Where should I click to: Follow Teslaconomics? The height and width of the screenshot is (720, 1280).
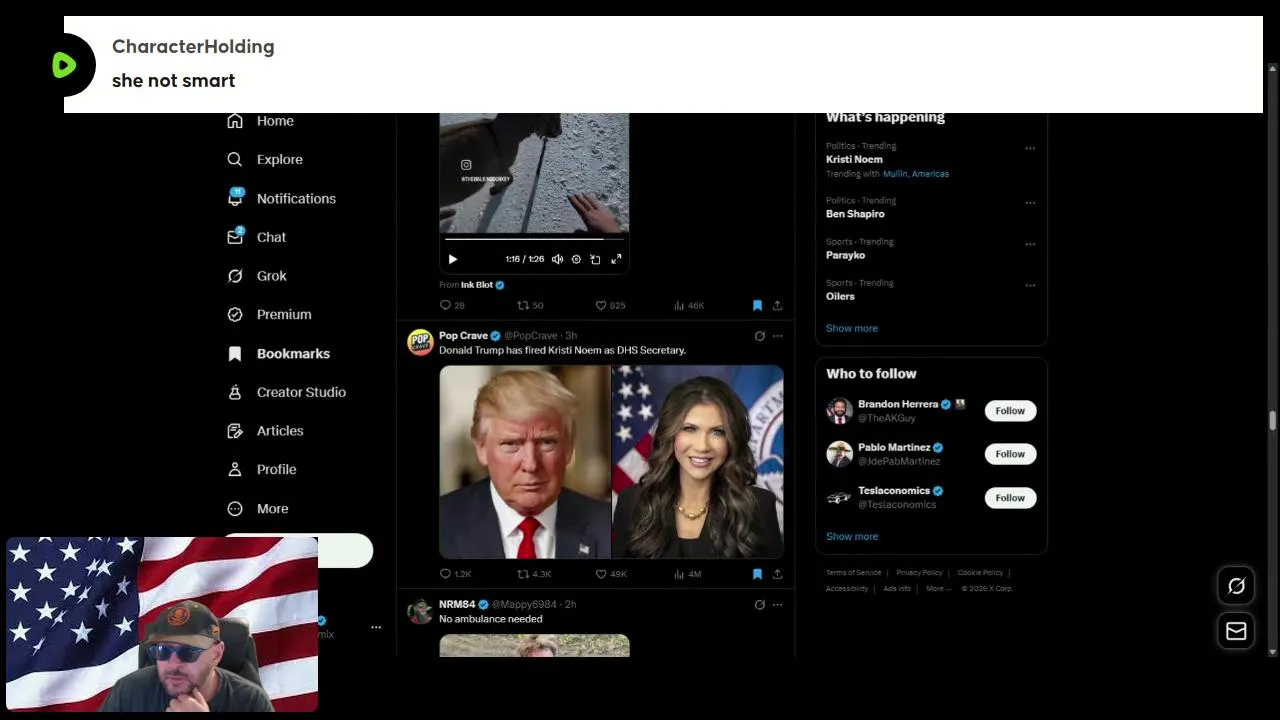[1010, 497]
